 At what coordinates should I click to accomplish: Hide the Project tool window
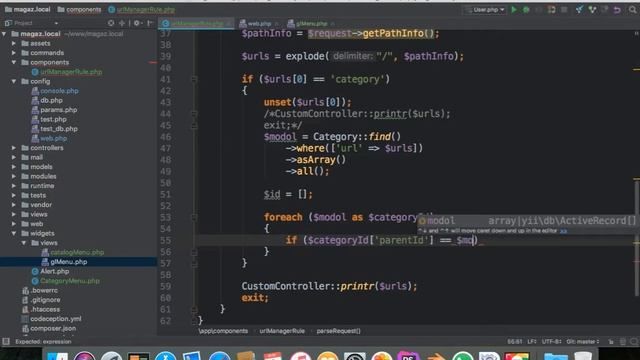coord(150,23)
